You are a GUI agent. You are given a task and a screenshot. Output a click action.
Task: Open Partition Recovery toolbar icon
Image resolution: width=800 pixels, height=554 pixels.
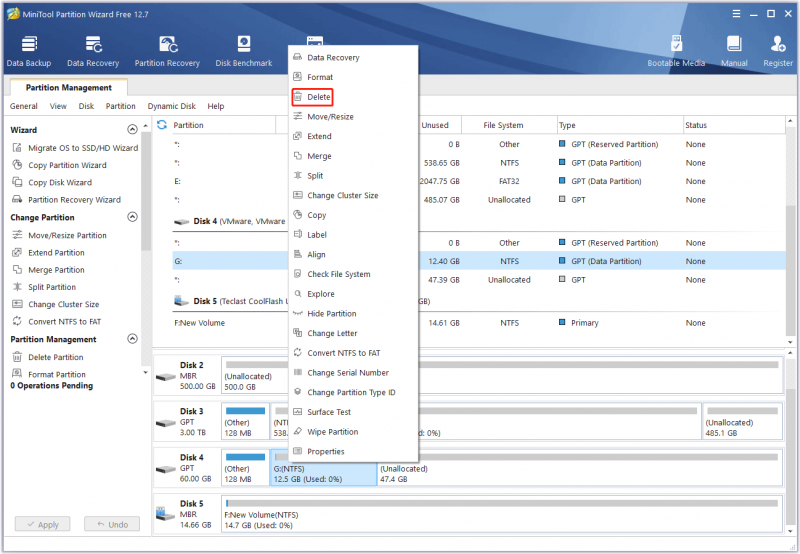click(167, 52)
